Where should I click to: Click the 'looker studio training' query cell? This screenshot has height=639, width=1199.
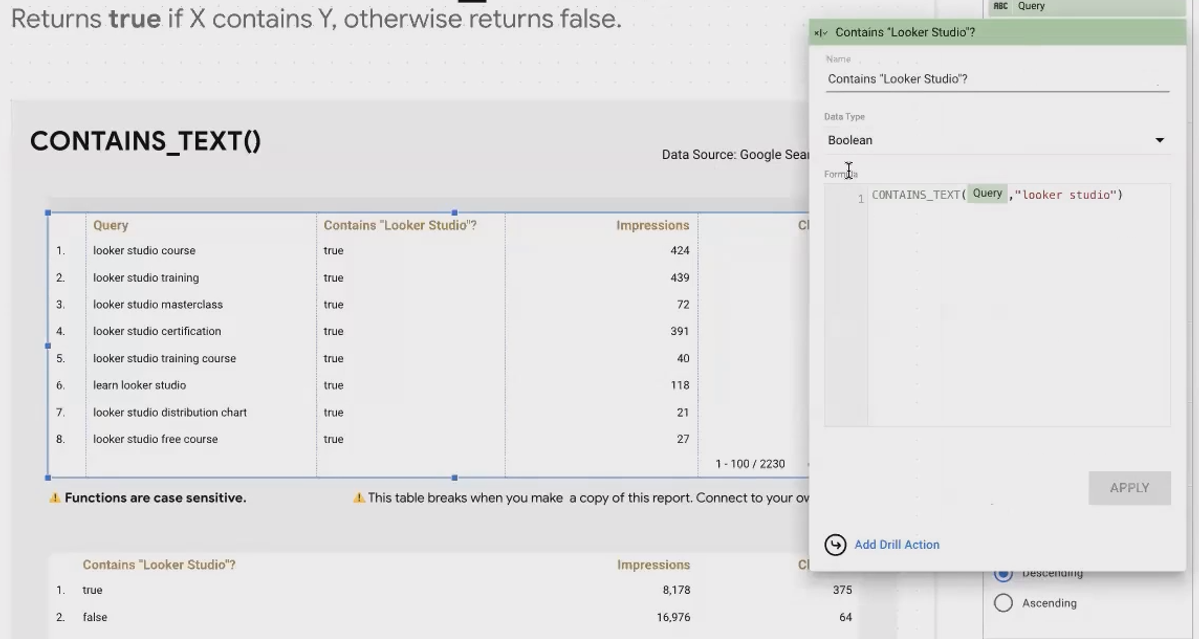point(146,278)
